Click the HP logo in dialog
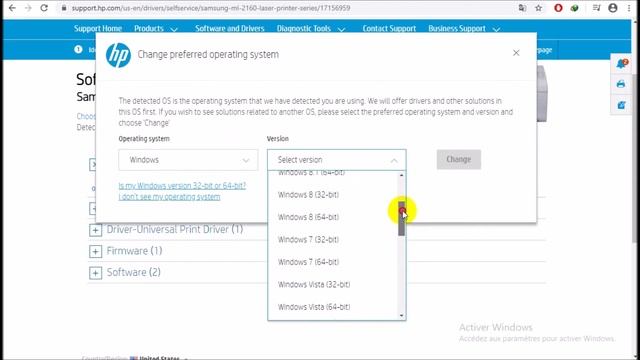Image resolution: width=640 pixels, height=360 pixels. pos(118,55)
